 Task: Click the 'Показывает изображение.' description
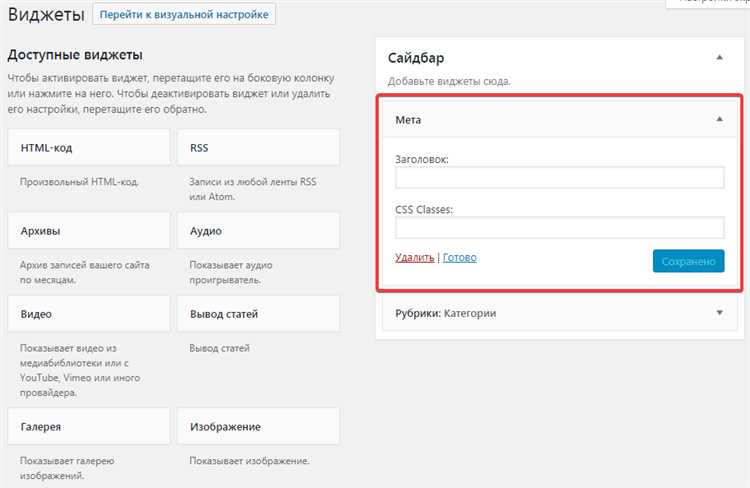coord(249,461)
